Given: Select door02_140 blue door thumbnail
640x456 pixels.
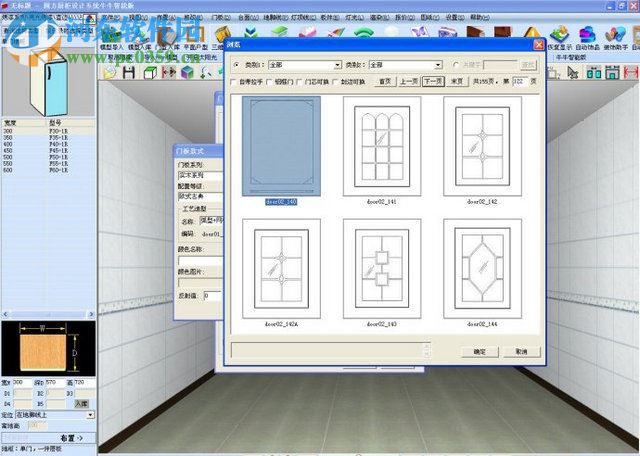Looking at the screenshot, I should click(x=281, y=146).
